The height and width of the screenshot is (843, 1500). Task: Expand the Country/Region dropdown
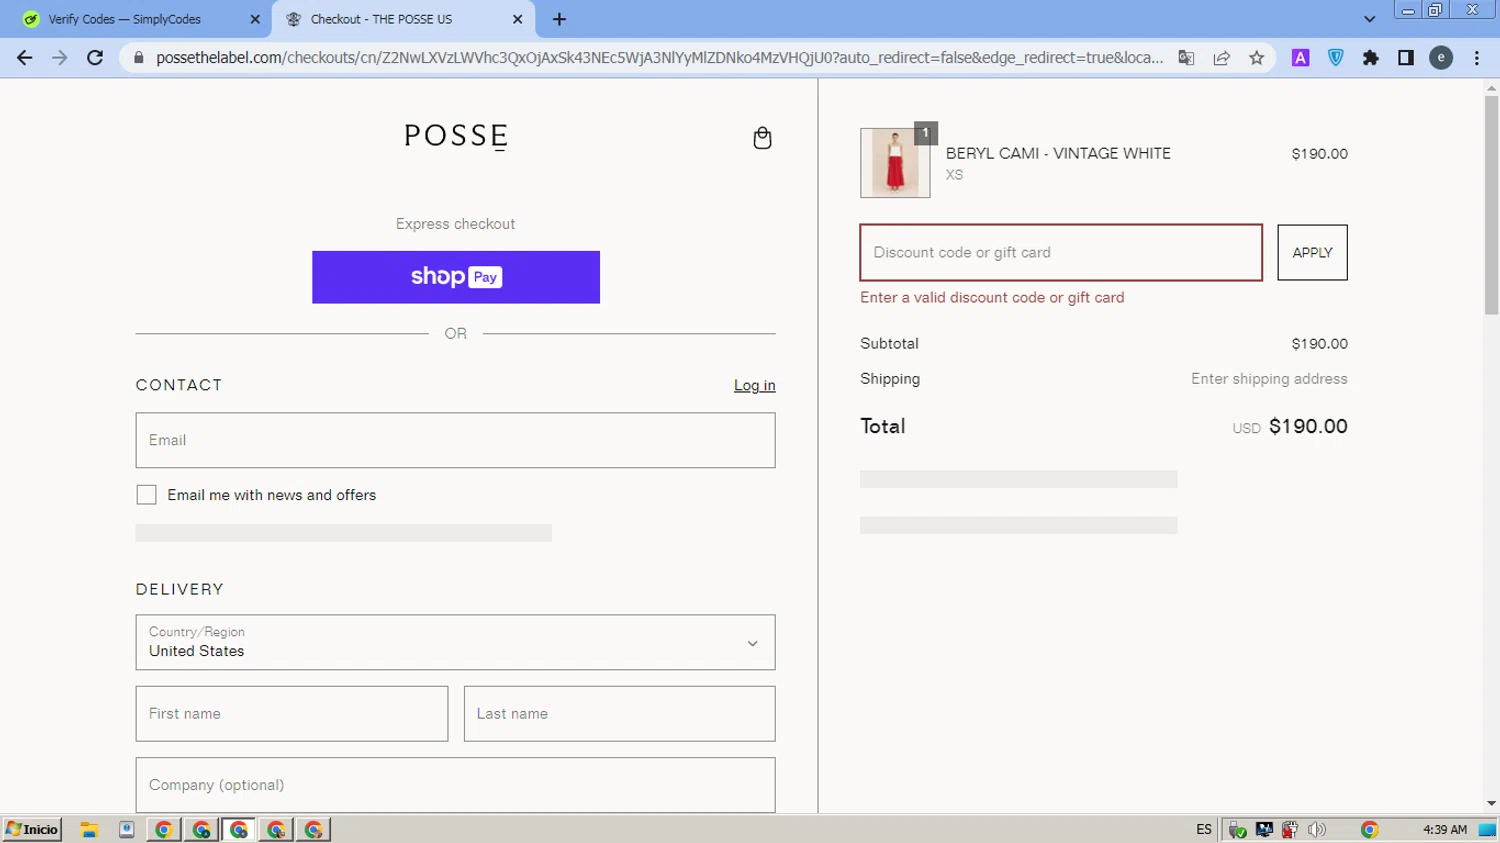(455, 642)
